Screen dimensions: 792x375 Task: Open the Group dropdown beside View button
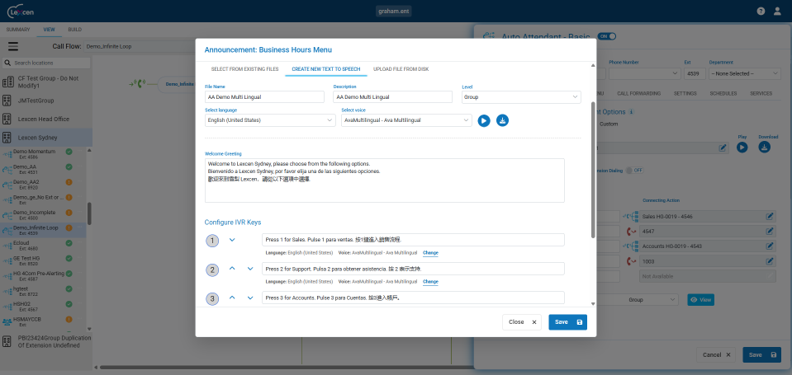638,300
